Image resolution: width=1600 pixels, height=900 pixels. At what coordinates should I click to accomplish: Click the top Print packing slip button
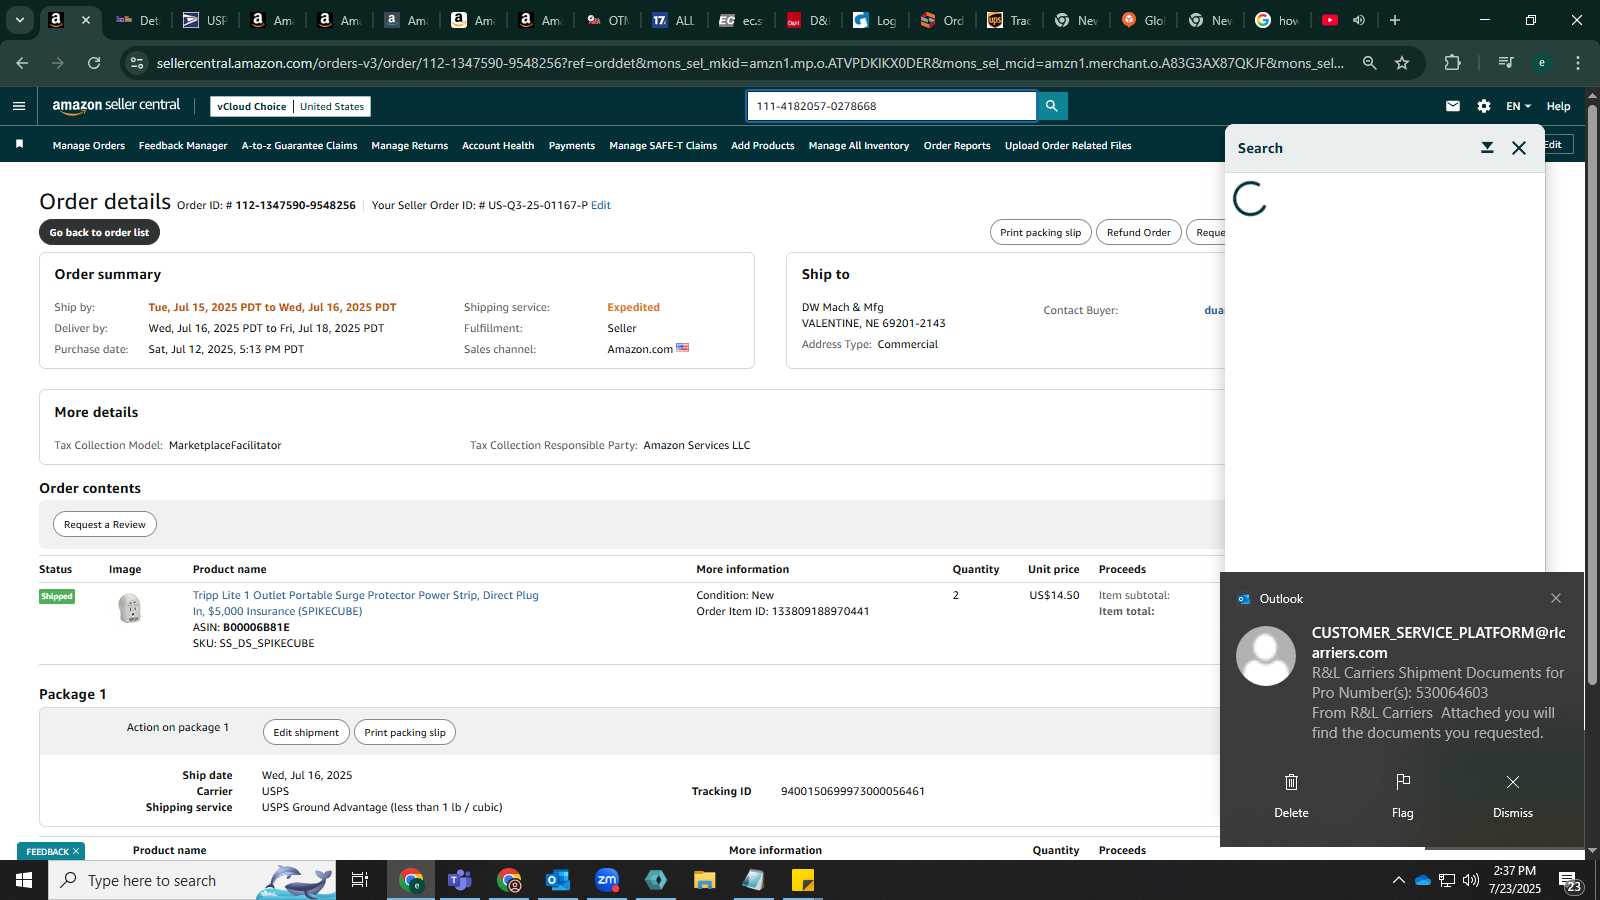[1040, 232]
